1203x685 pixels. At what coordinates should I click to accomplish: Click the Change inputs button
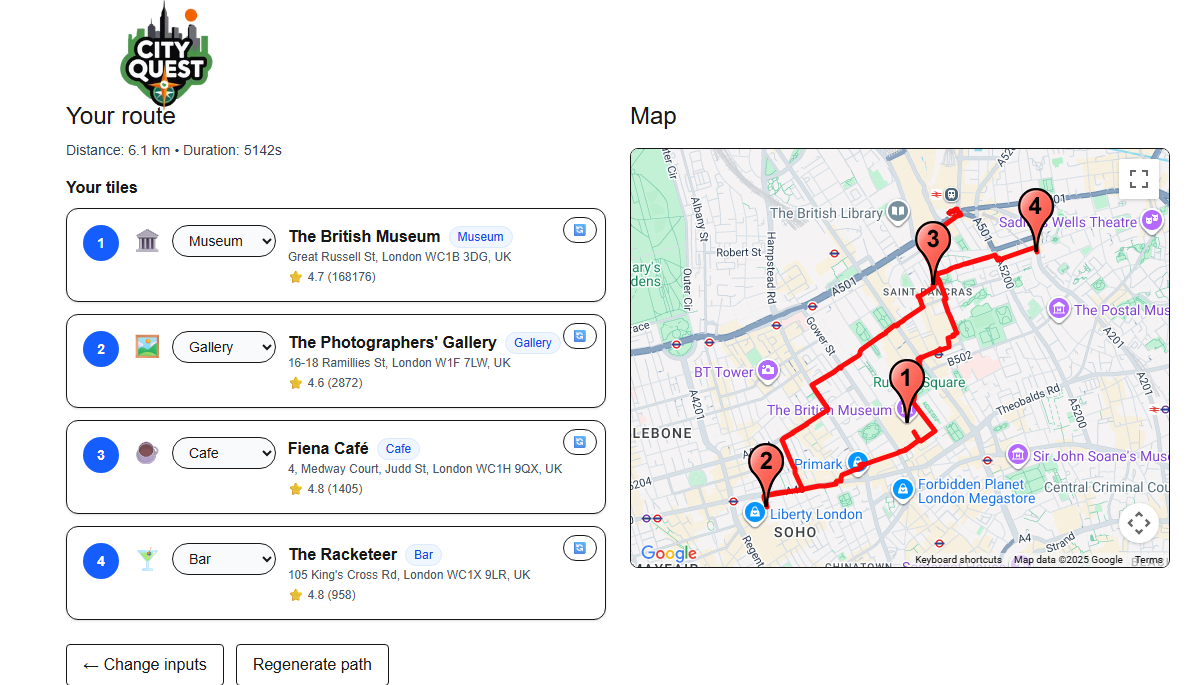pos(144,664)
